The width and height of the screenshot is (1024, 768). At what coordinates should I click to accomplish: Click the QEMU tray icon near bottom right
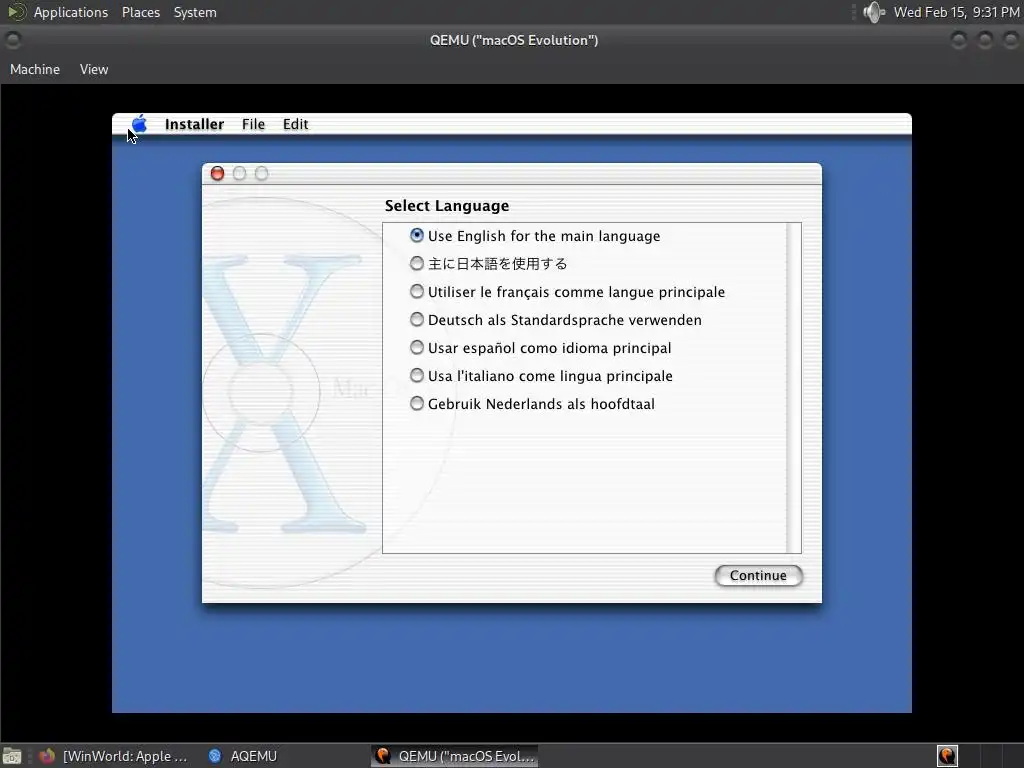pos(947,756)
